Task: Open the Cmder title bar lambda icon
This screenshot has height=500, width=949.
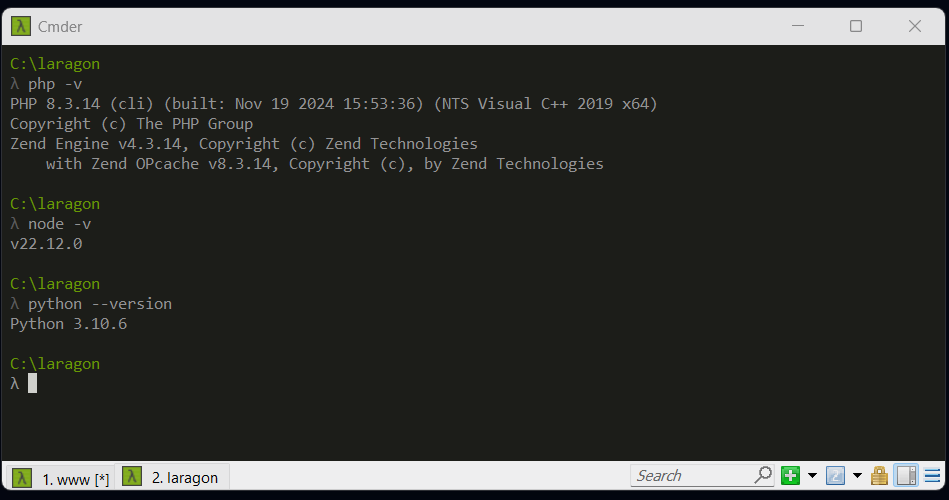Action: [21, 26]
